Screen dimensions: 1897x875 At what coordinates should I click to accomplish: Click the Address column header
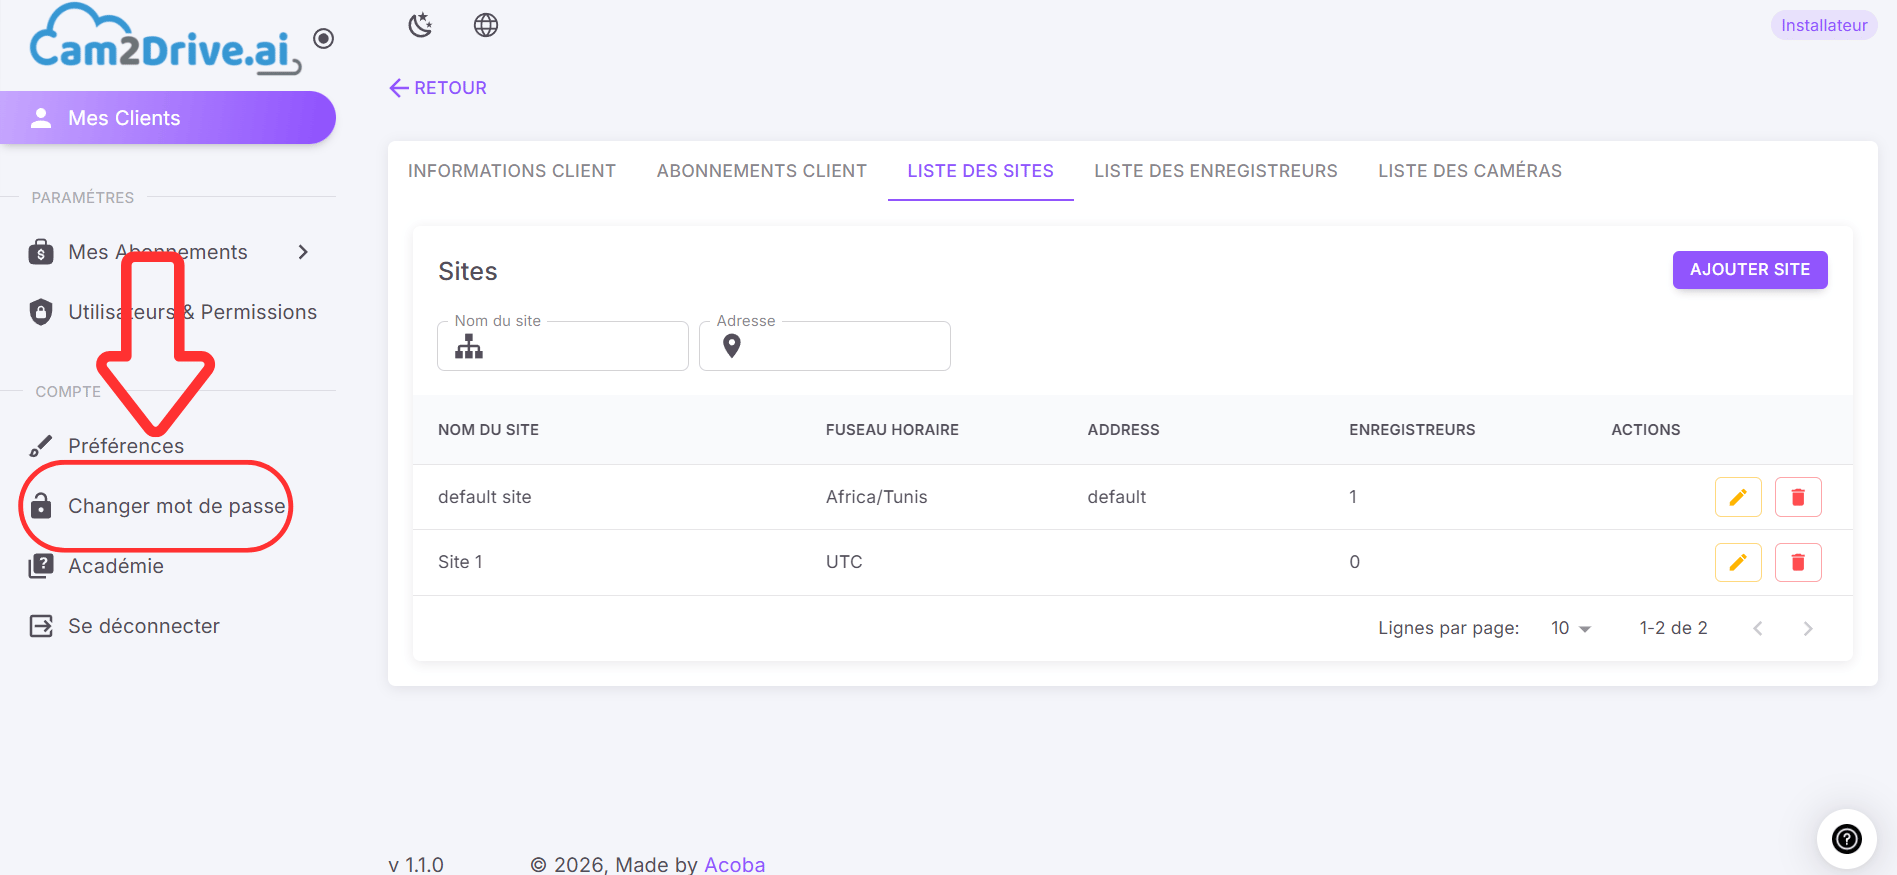1124,430
